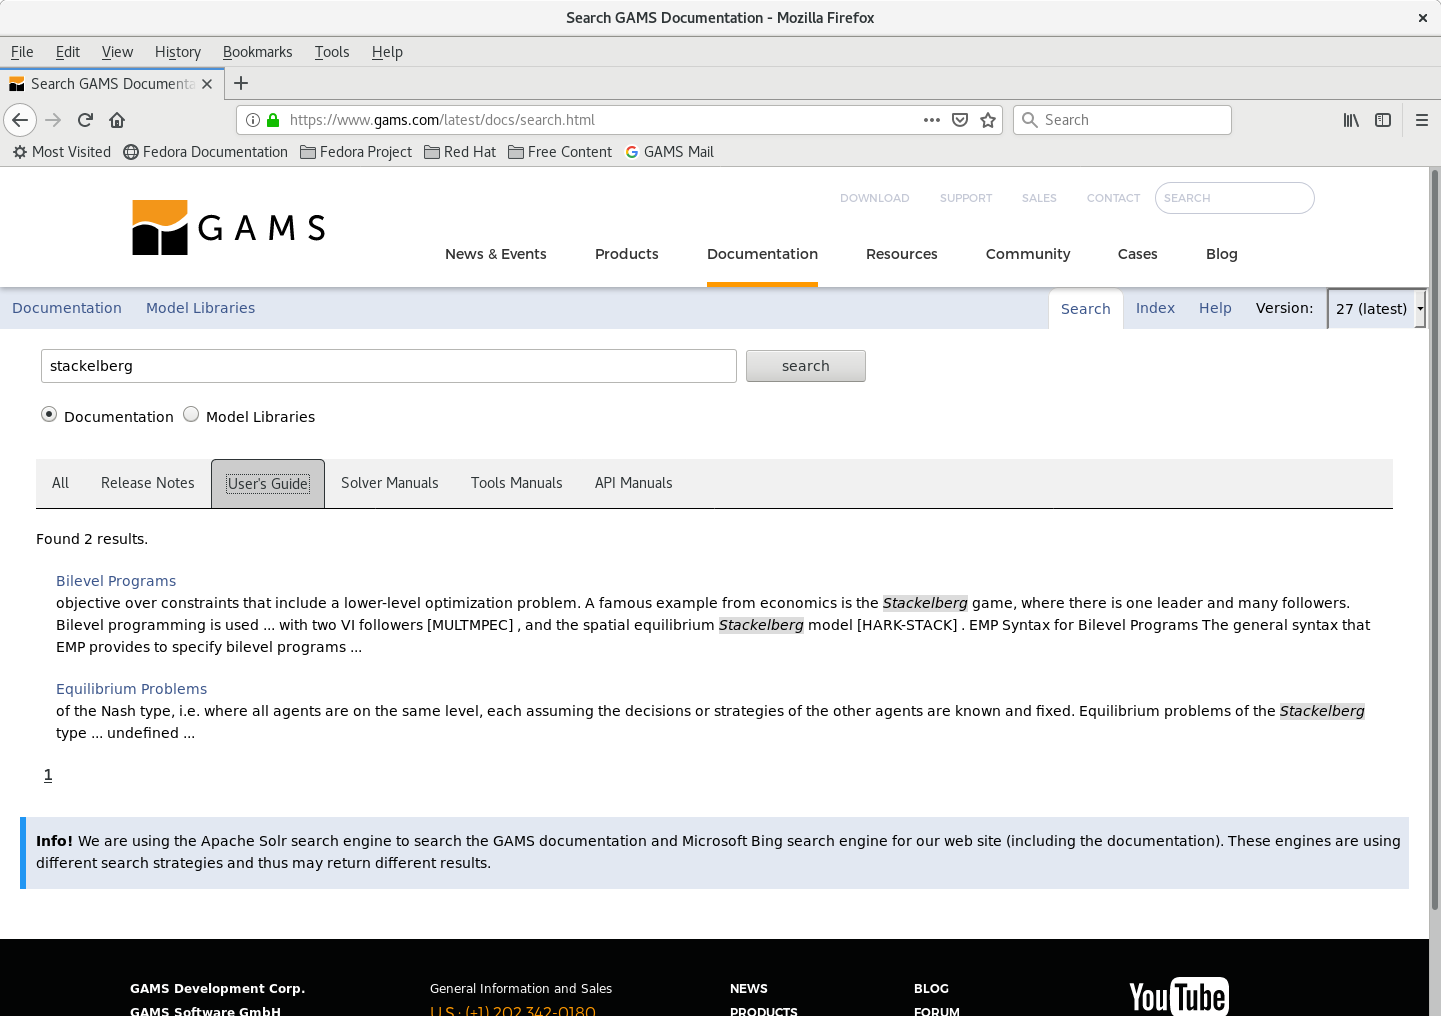Open the Tools menu
This screenshot has height=1016, width=1441.
(332, 52)
